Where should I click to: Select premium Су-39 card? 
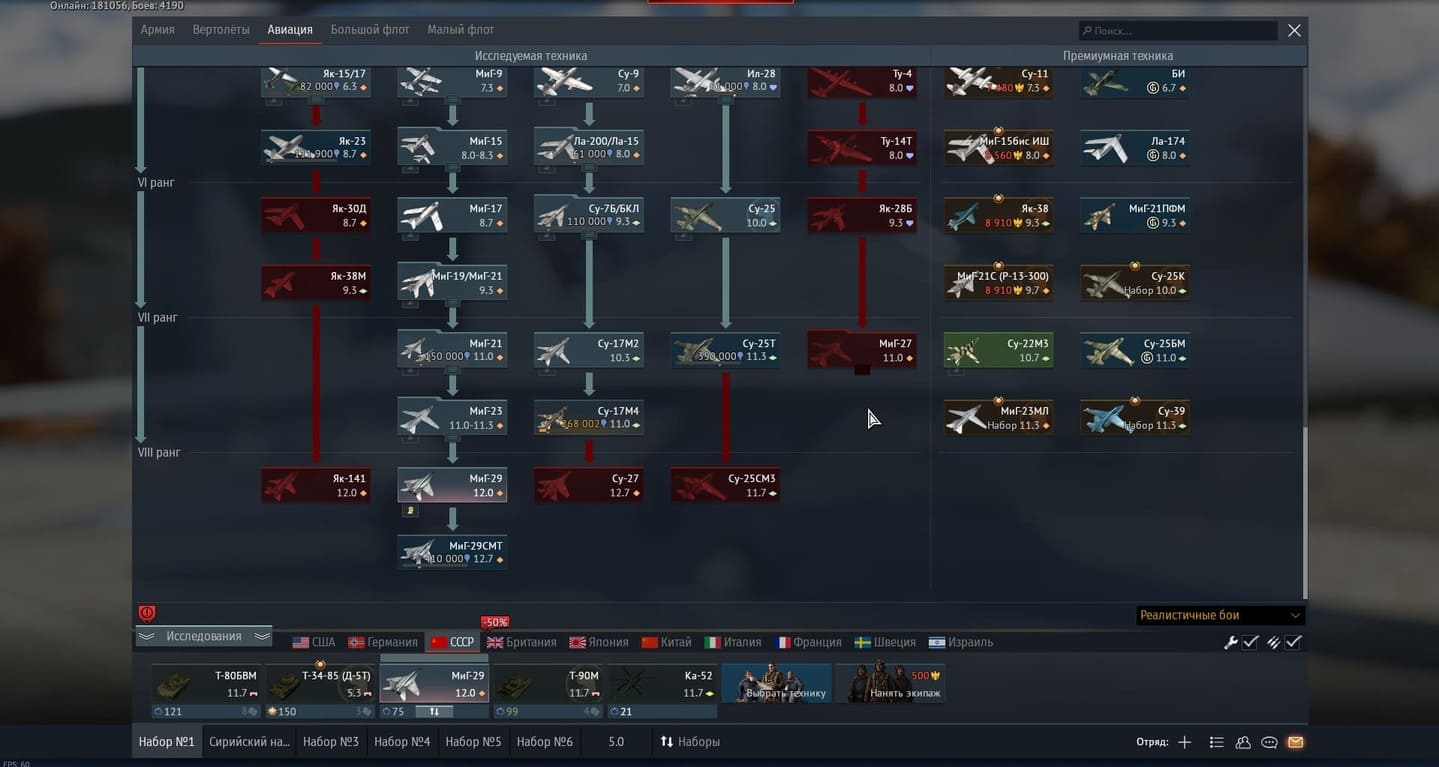[1135, 417]
